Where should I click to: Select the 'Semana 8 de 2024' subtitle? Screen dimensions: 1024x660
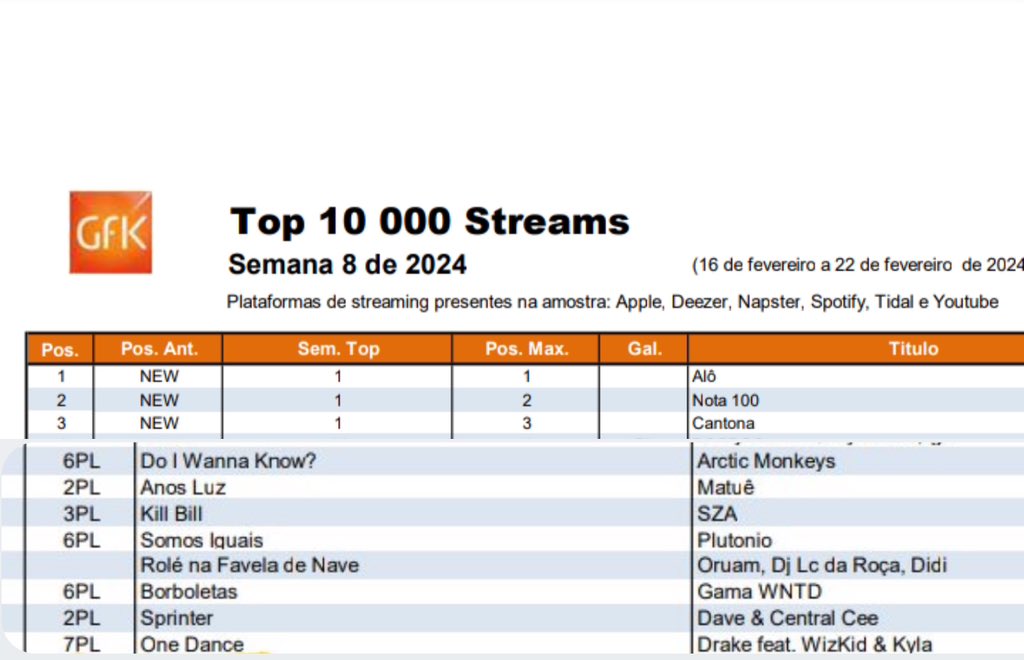[347, 265]
